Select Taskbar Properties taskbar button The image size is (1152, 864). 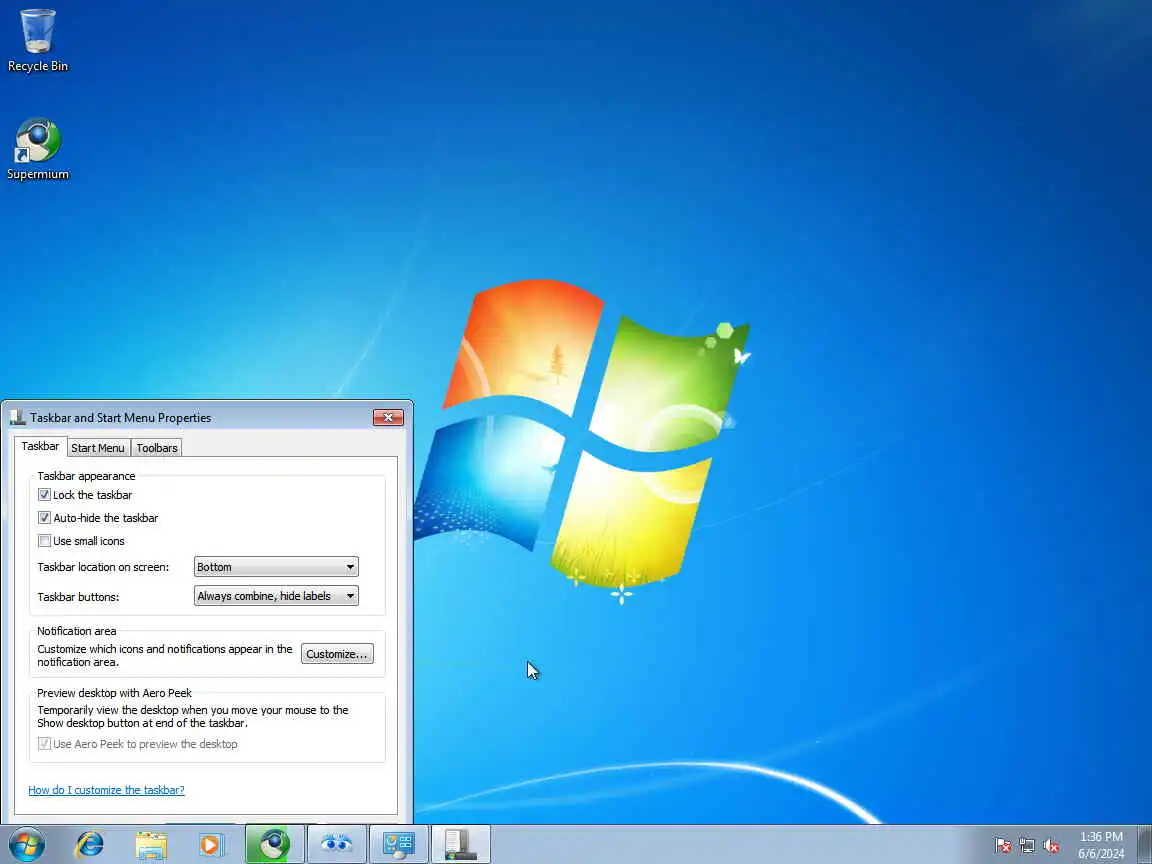point(461,844)
